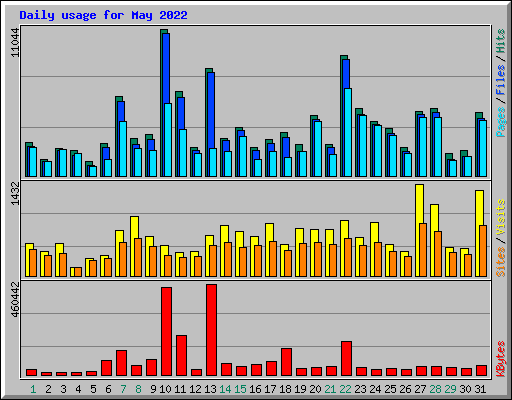Select the day label 9
512x400 pixels.
153,389
